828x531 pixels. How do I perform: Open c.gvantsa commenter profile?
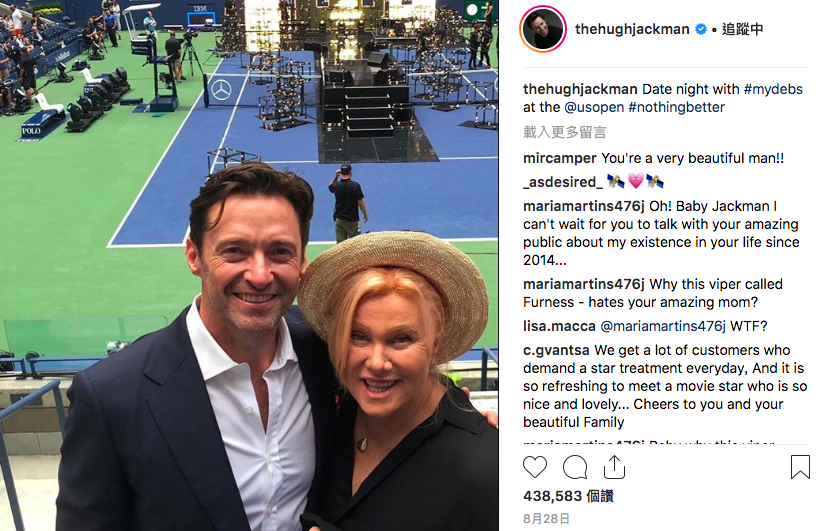tap(556, 350)
